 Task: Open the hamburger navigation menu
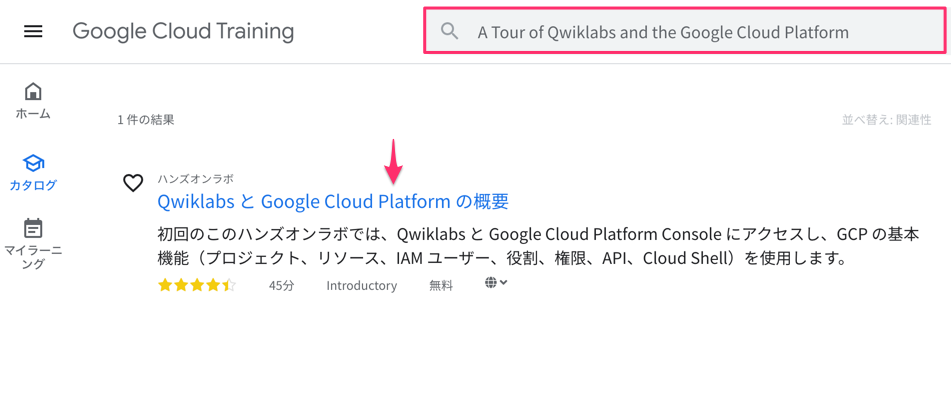point(33,32)
